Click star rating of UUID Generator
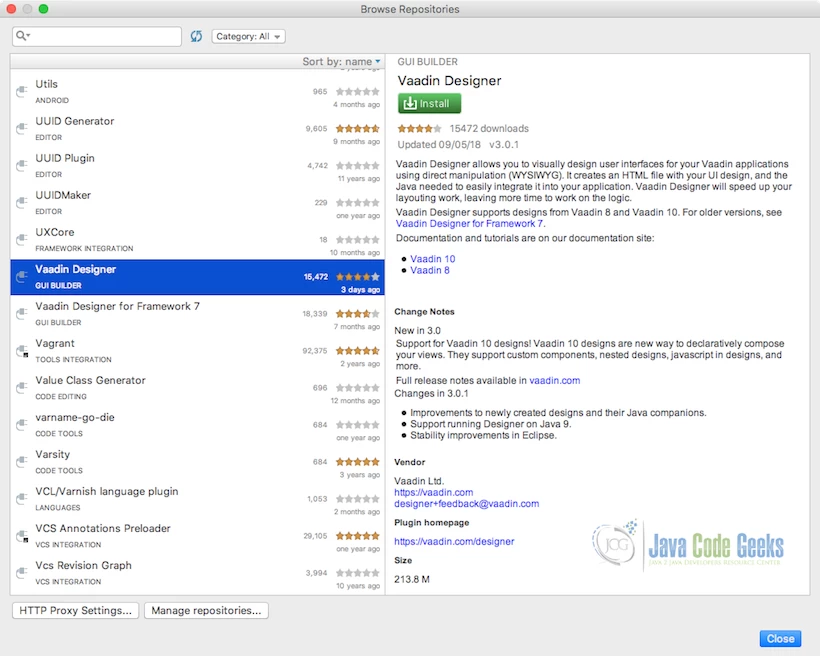Image resolution: width=820 pixels, height=656 pixels. (x=358, y=128)
